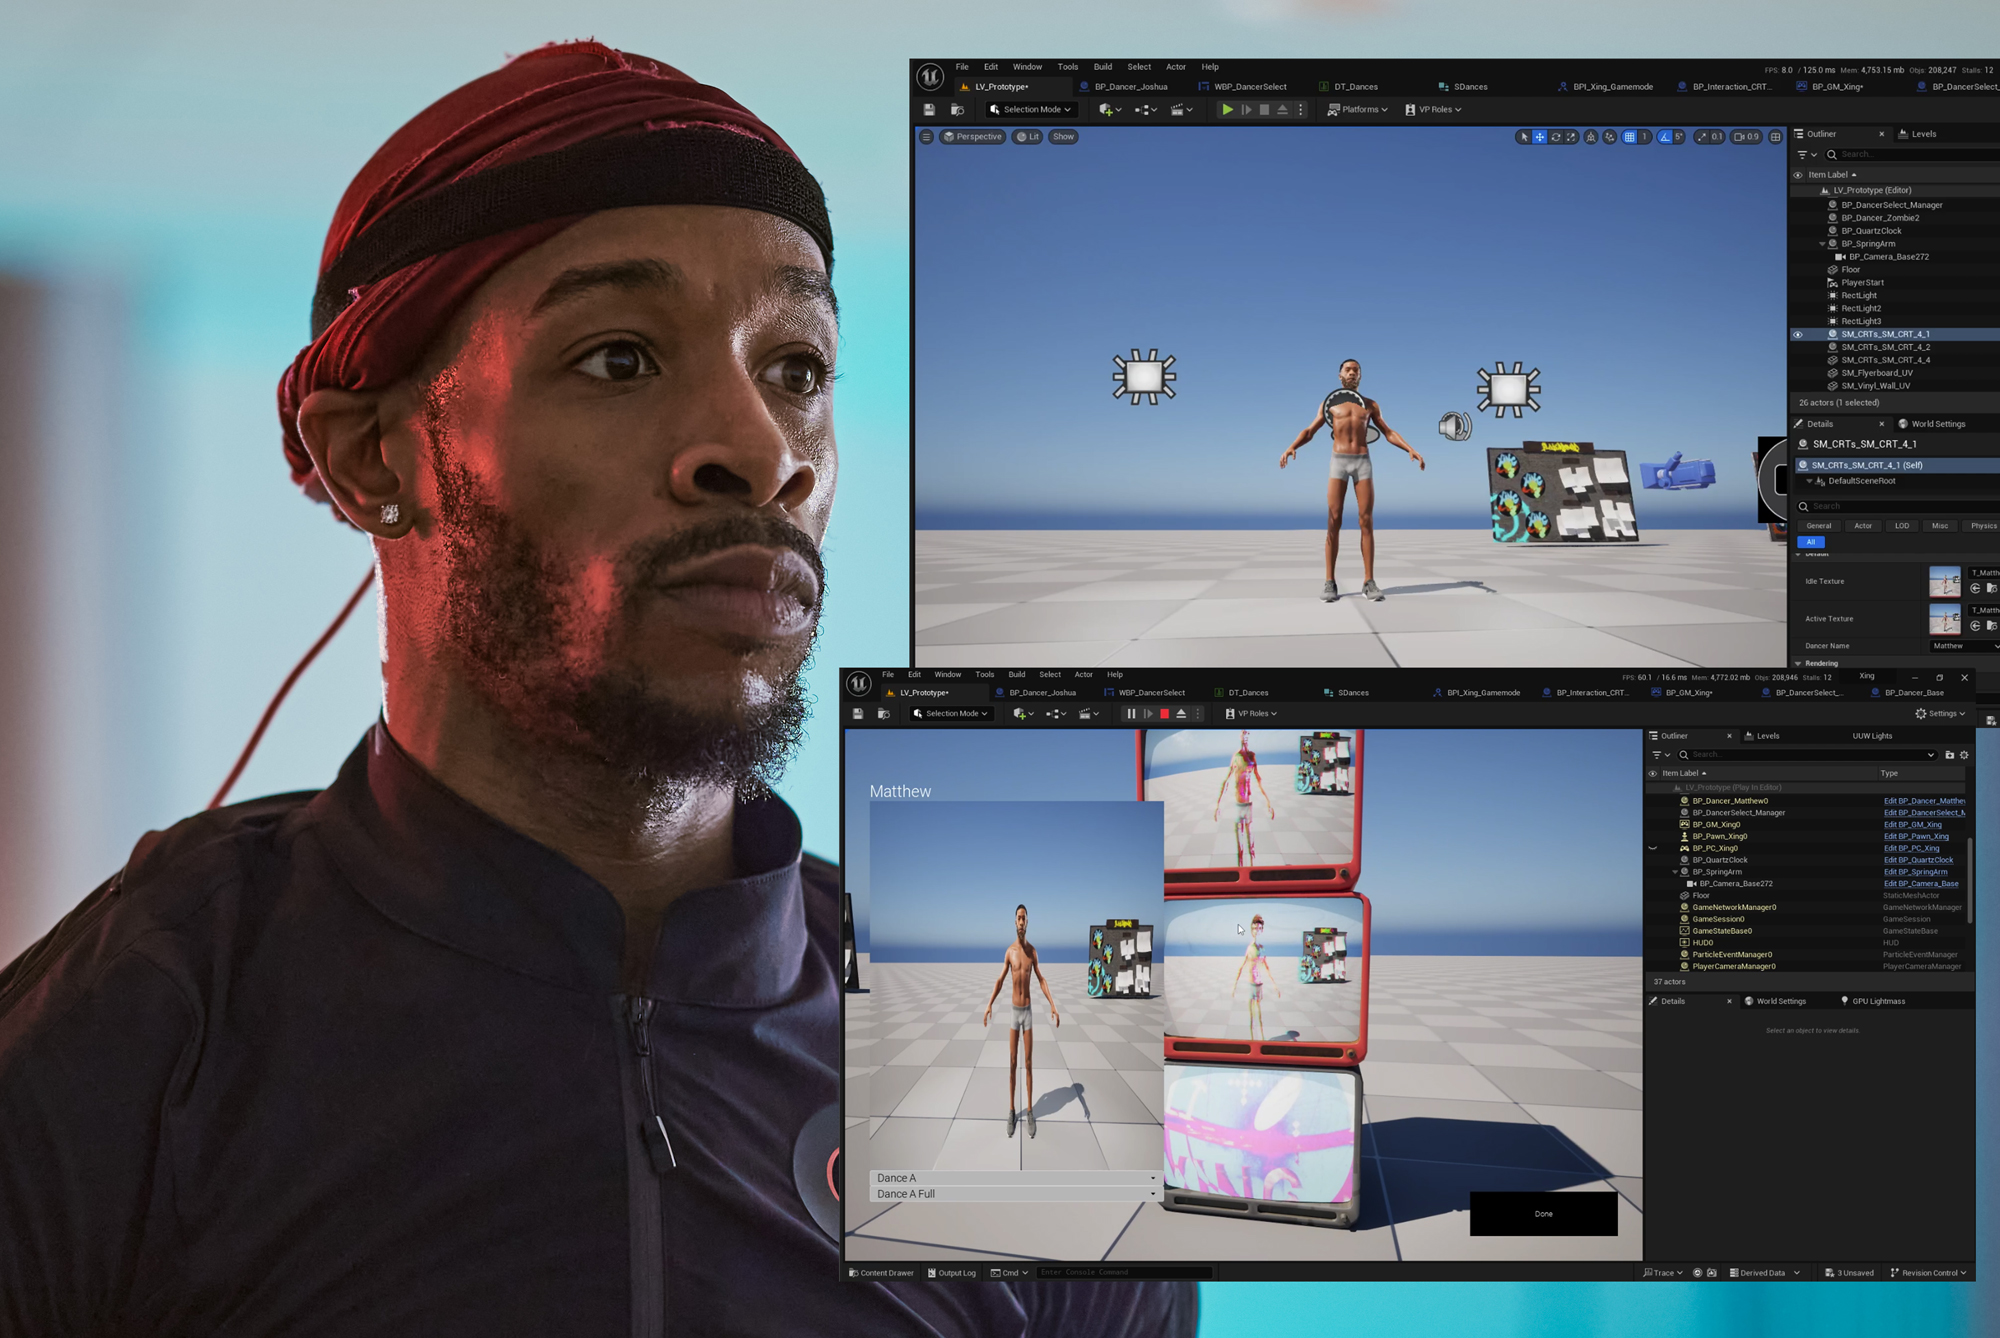Collapse the BP_SpringArm tree item in top outliner
The image size is (2000, 1338).
[x=1822, y=244]
